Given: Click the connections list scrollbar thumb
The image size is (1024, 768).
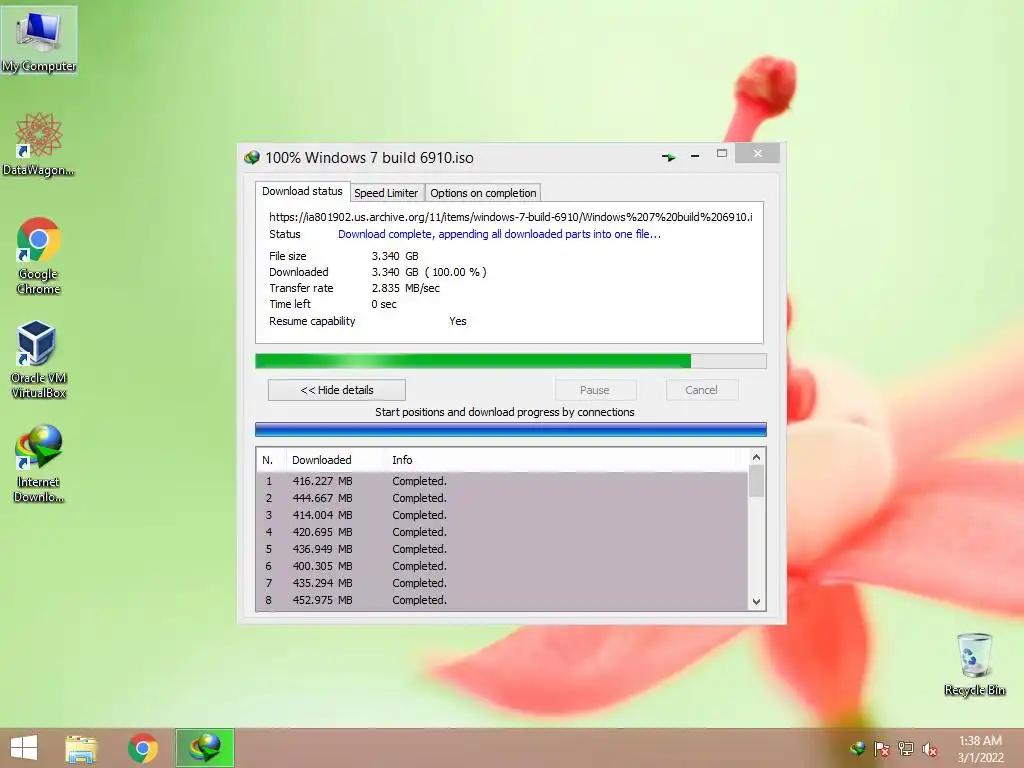Looking at the screenshot, I should [756, 481].
